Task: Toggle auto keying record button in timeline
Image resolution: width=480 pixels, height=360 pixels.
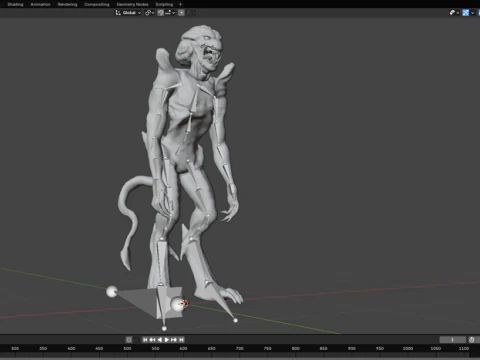Action: tap(129, 340)
